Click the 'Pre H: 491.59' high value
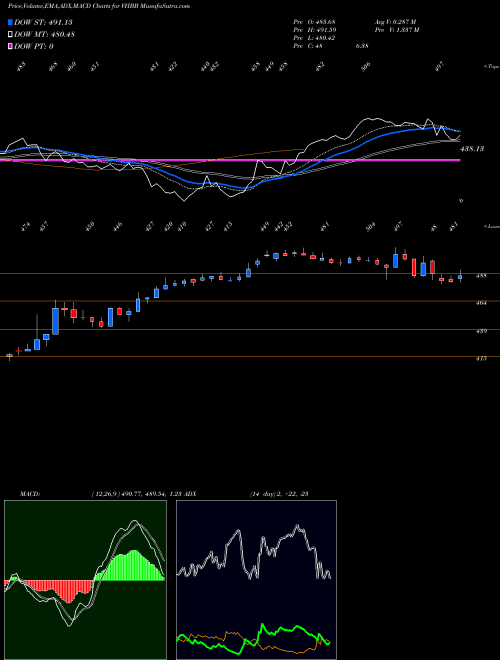 click(x=314, y=30)
